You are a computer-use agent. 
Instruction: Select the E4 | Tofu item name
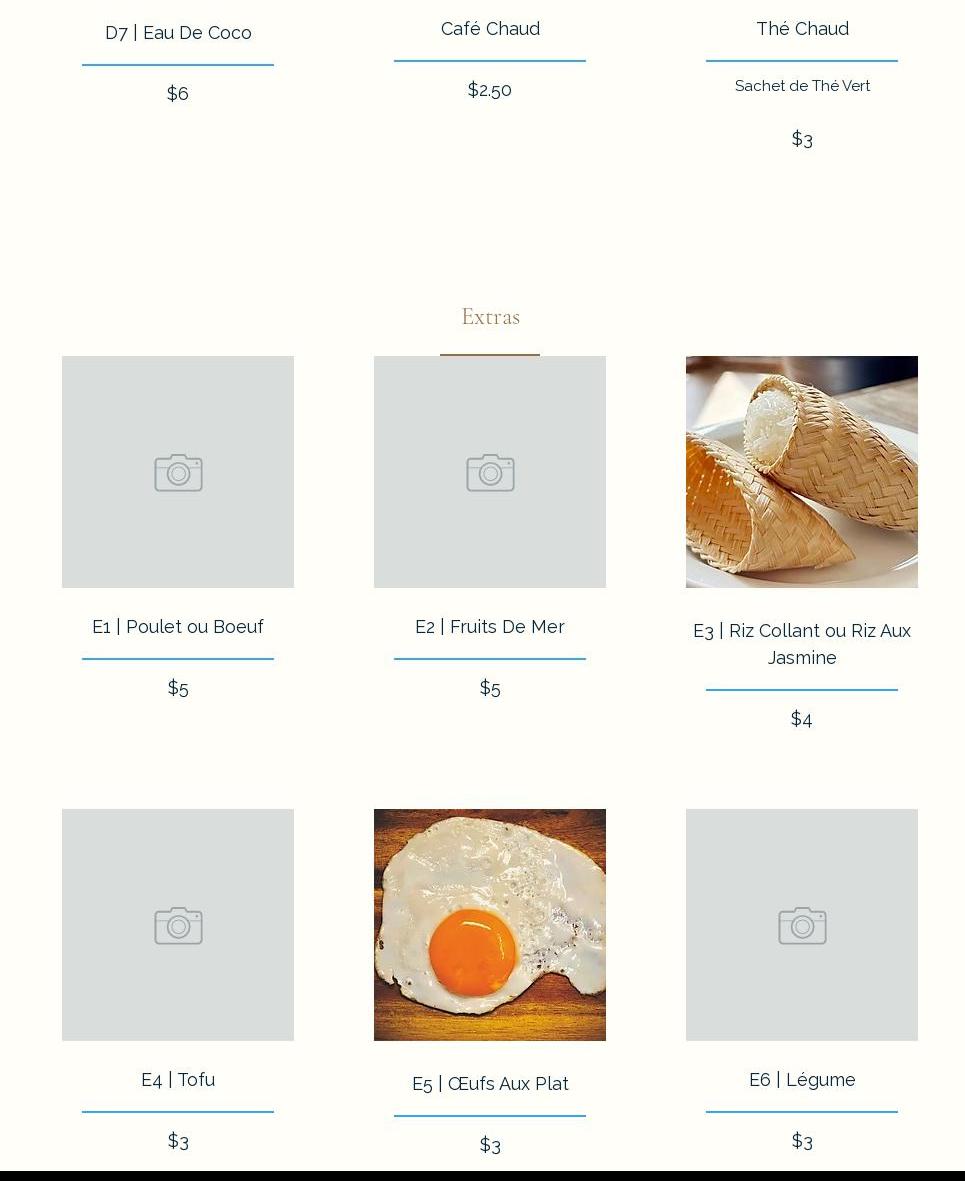pyautogui.click(x=178, y=1079)
